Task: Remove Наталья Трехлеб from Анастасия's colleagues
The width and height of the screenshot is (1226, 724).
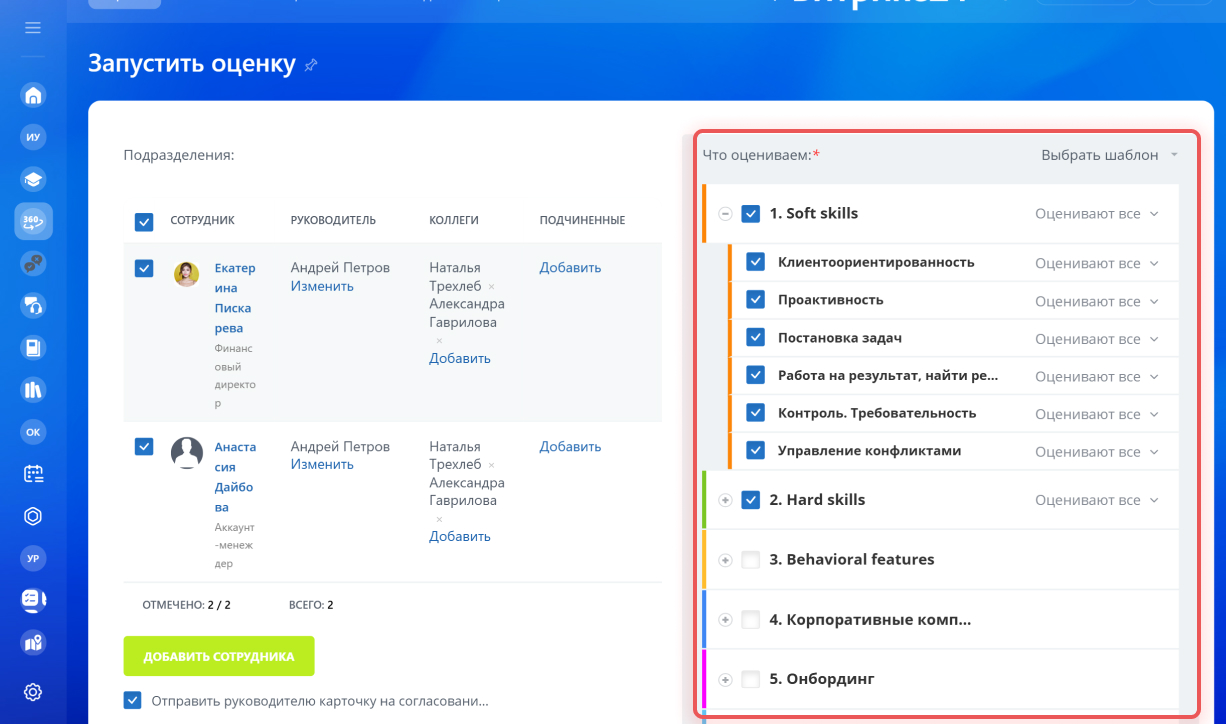Action: [x=491, y=465]
